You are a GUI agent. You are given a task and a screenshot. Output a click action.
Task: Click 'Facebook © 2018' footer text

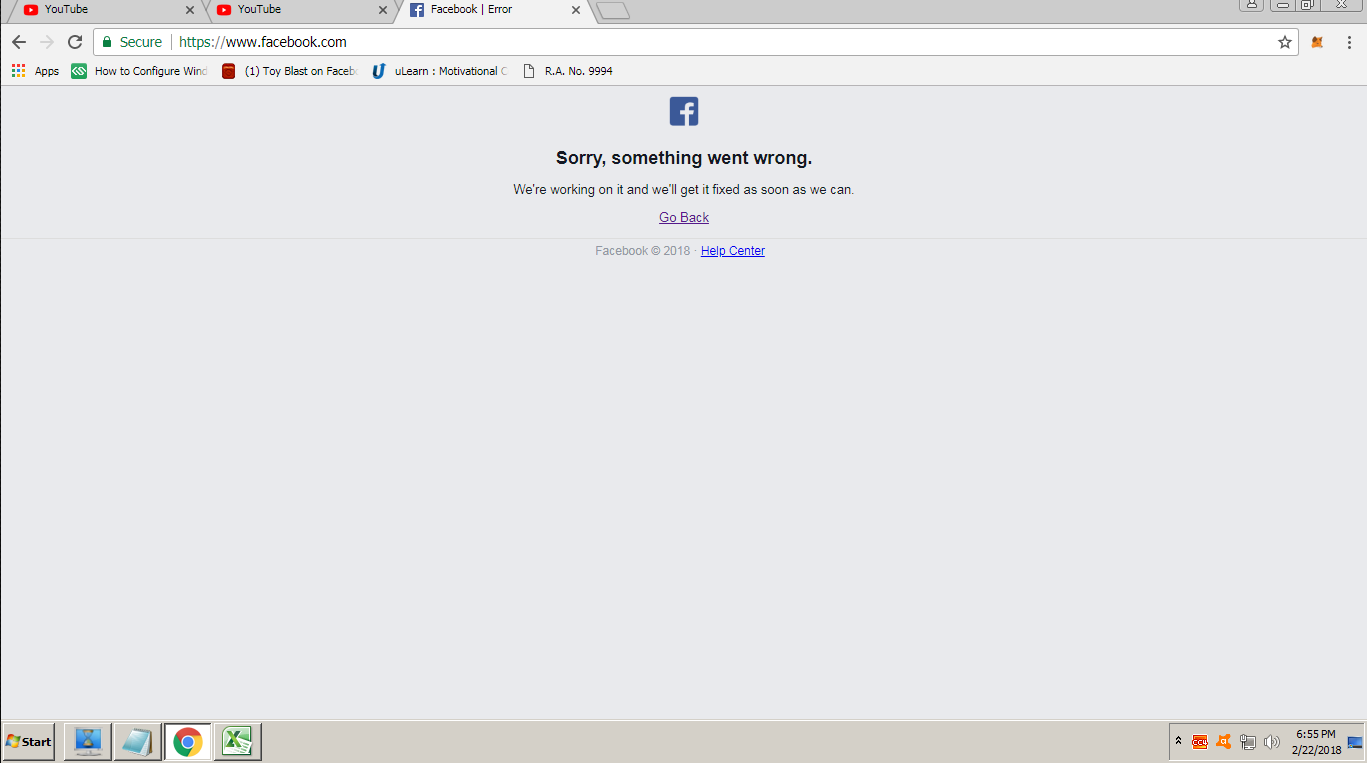[x=642, y=251]
